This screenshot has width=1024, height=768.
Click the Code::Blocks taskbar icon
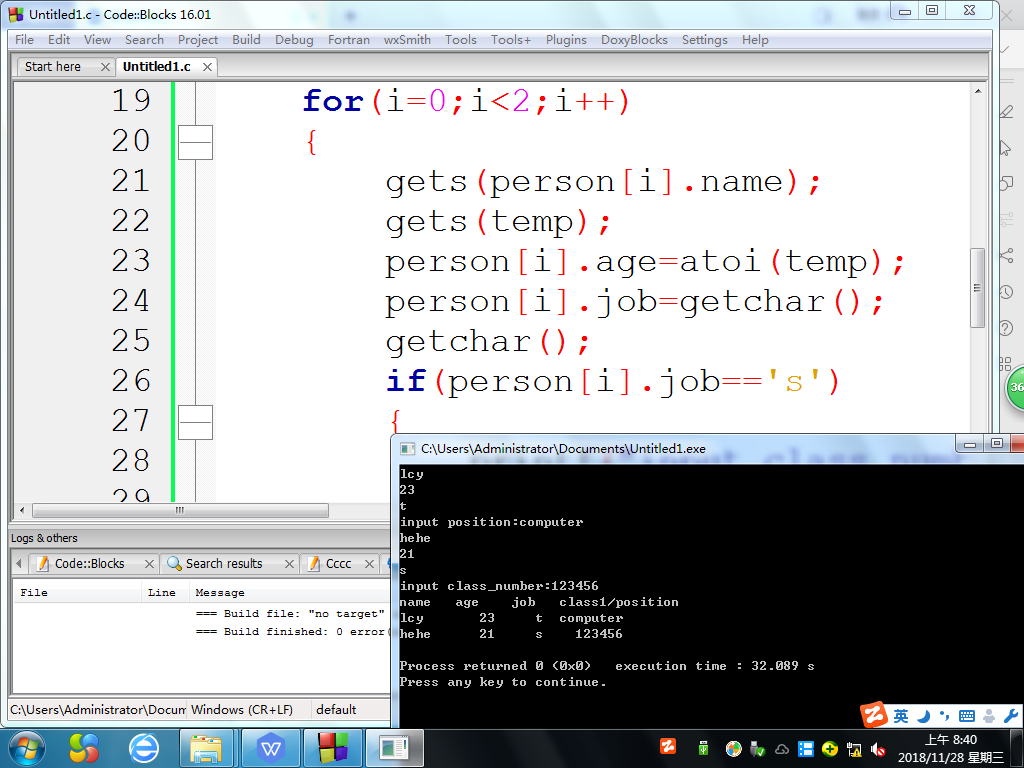332,748
